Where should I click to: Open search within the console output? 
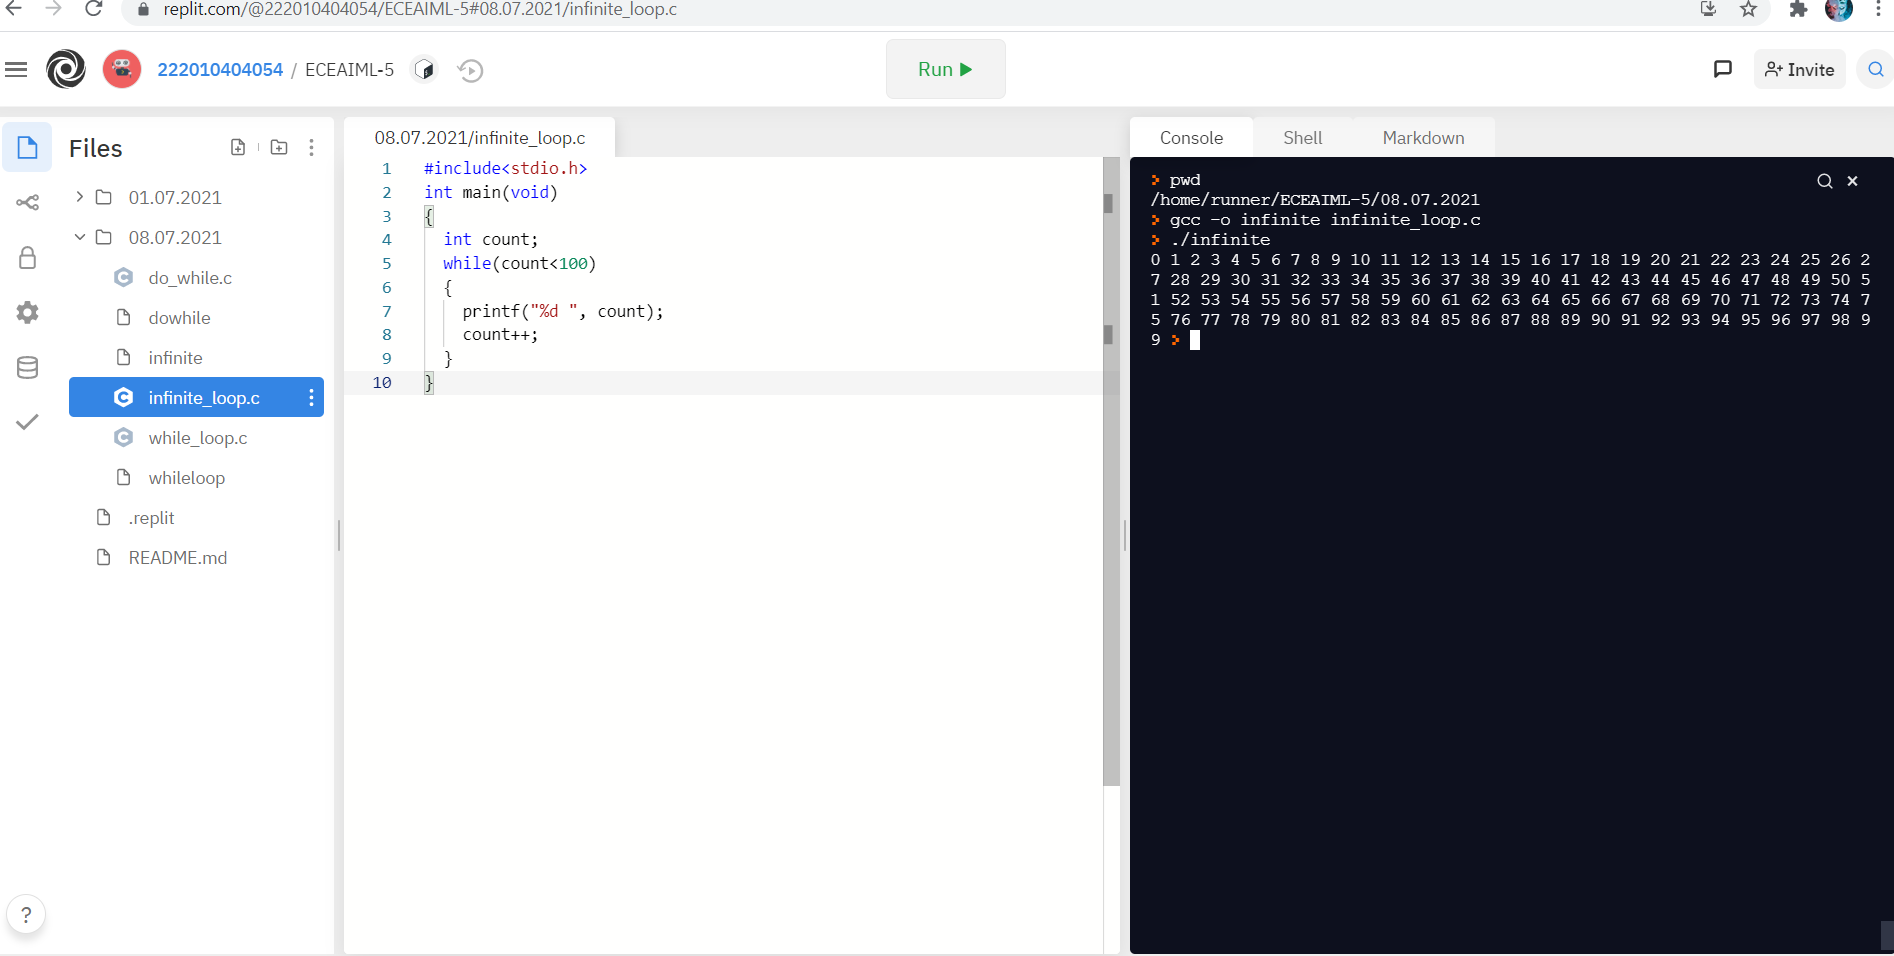(x=1824, y=181)
